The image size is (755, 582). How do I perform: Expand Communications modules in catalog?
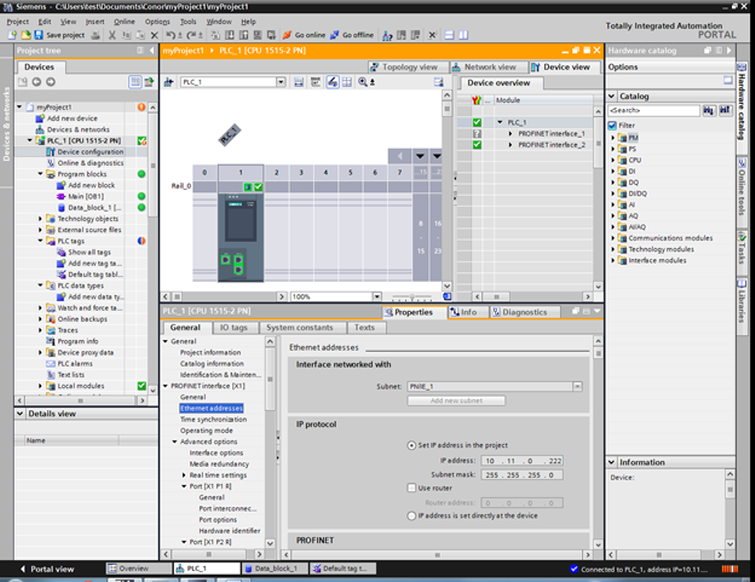(613, 238)
